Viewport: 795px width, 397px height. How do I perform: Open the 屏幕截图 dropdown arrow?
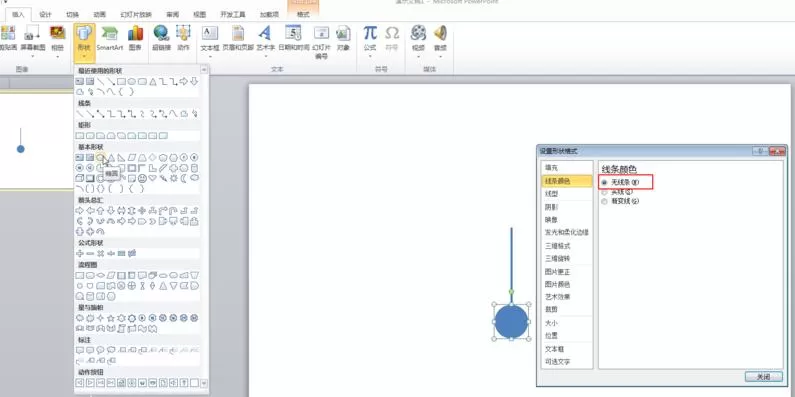[32, 55]
